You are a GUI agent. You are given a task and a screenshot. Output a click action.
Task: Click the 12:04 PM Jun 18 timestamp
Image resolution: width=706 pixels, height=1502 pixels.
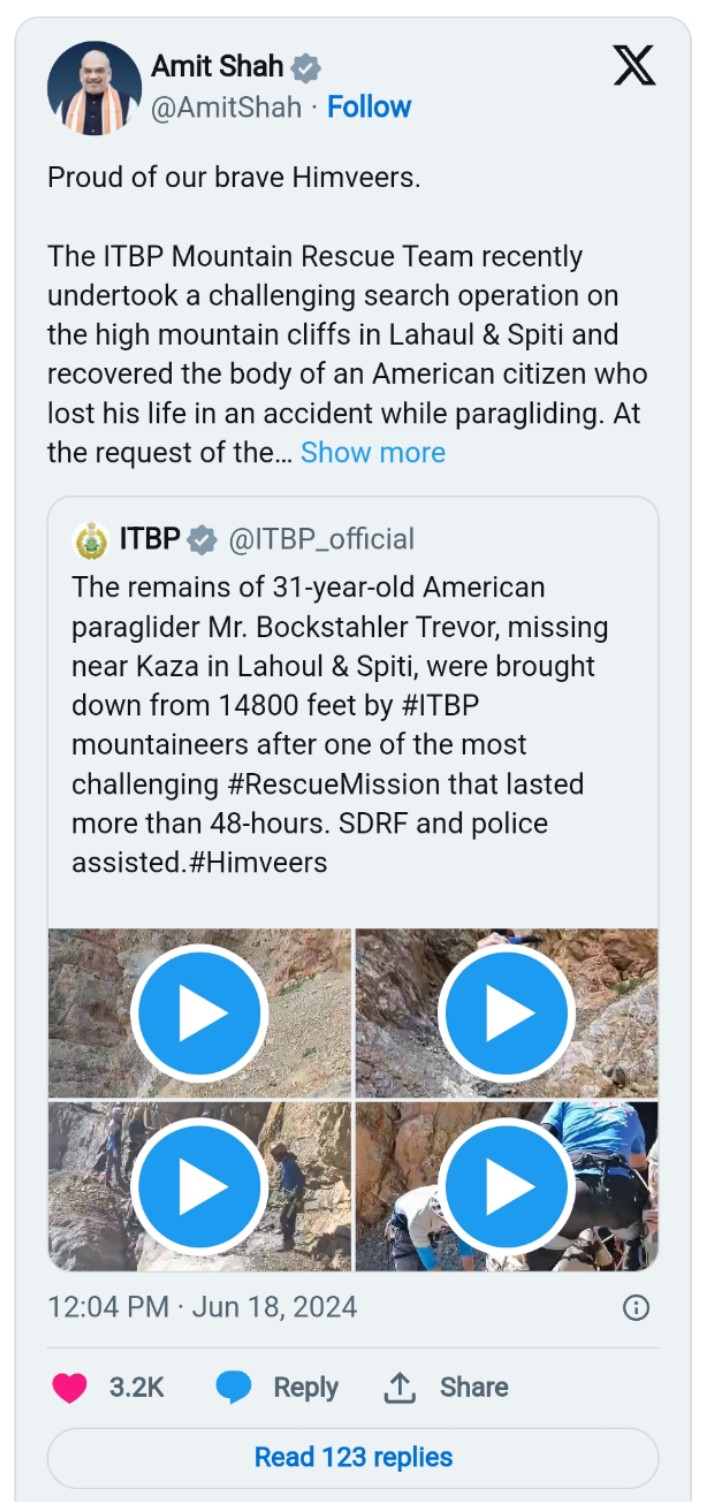tap(202, 1307)
